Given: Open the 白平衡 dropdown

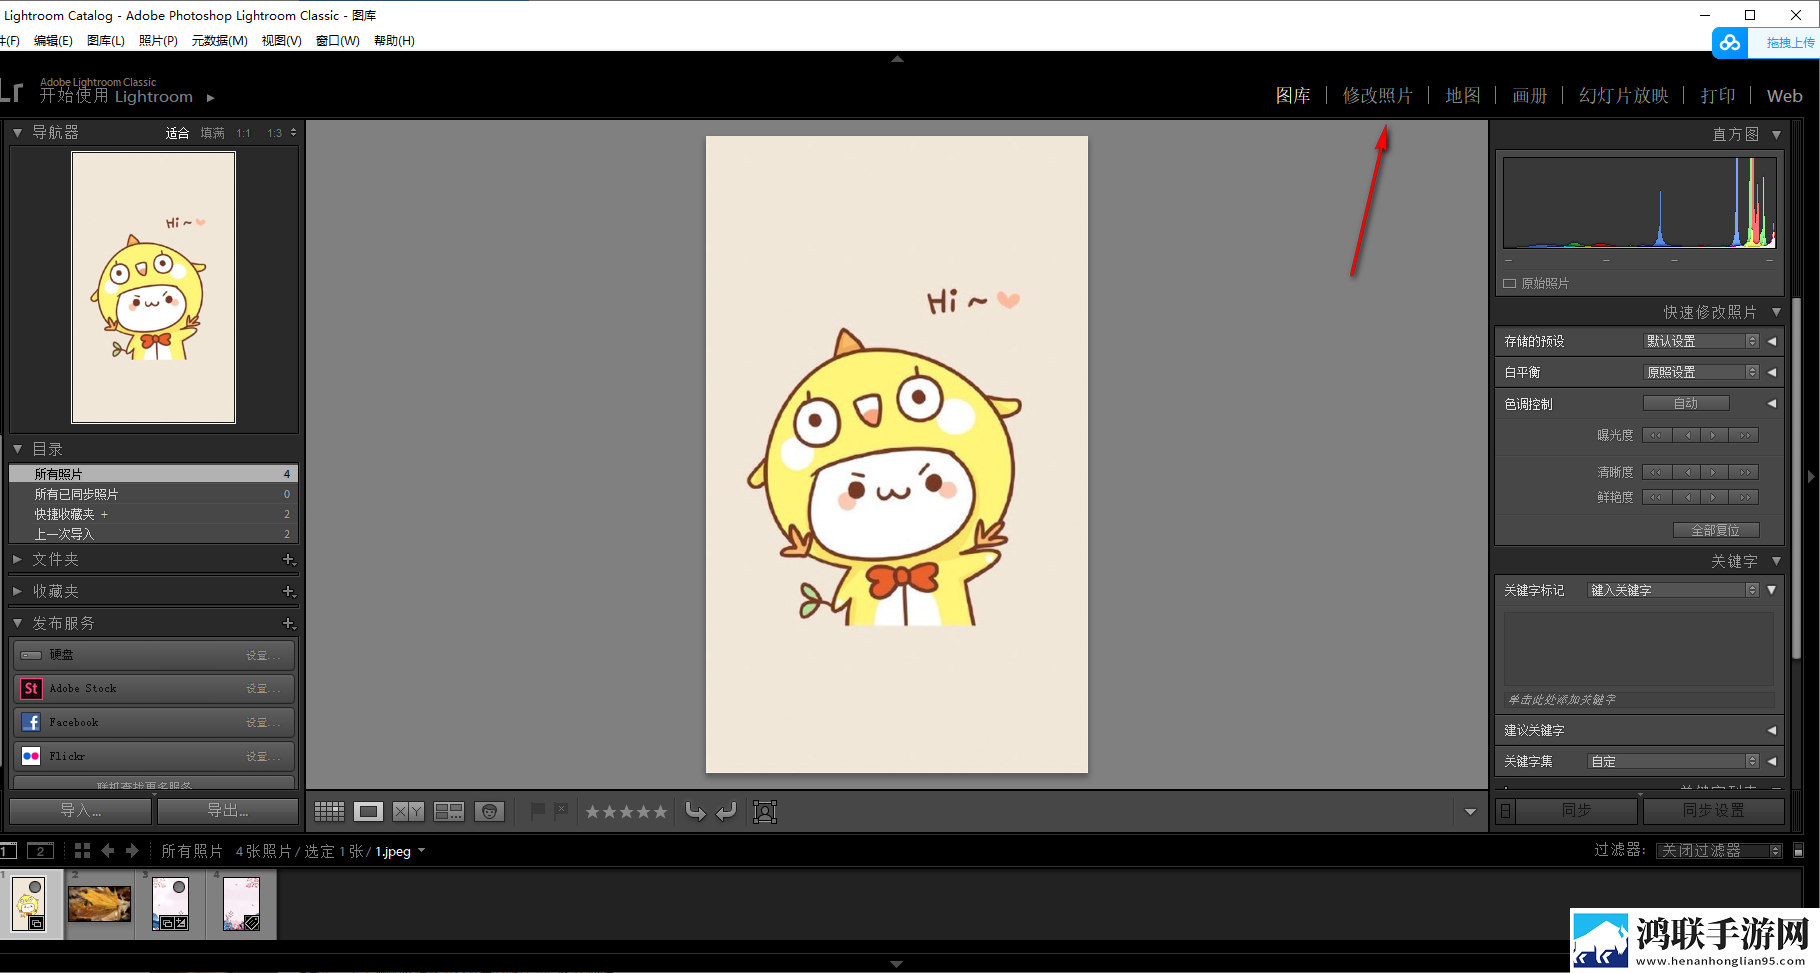Looking at the screenshot, I should [1701, 372].
